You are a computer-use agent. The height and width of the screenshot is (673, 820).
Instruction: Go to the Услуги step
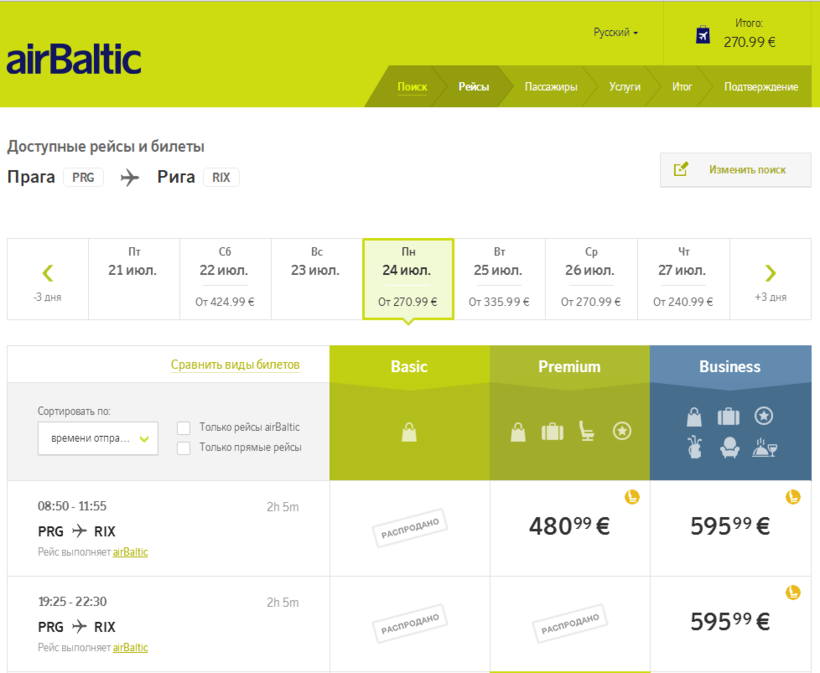coord(625,87)
